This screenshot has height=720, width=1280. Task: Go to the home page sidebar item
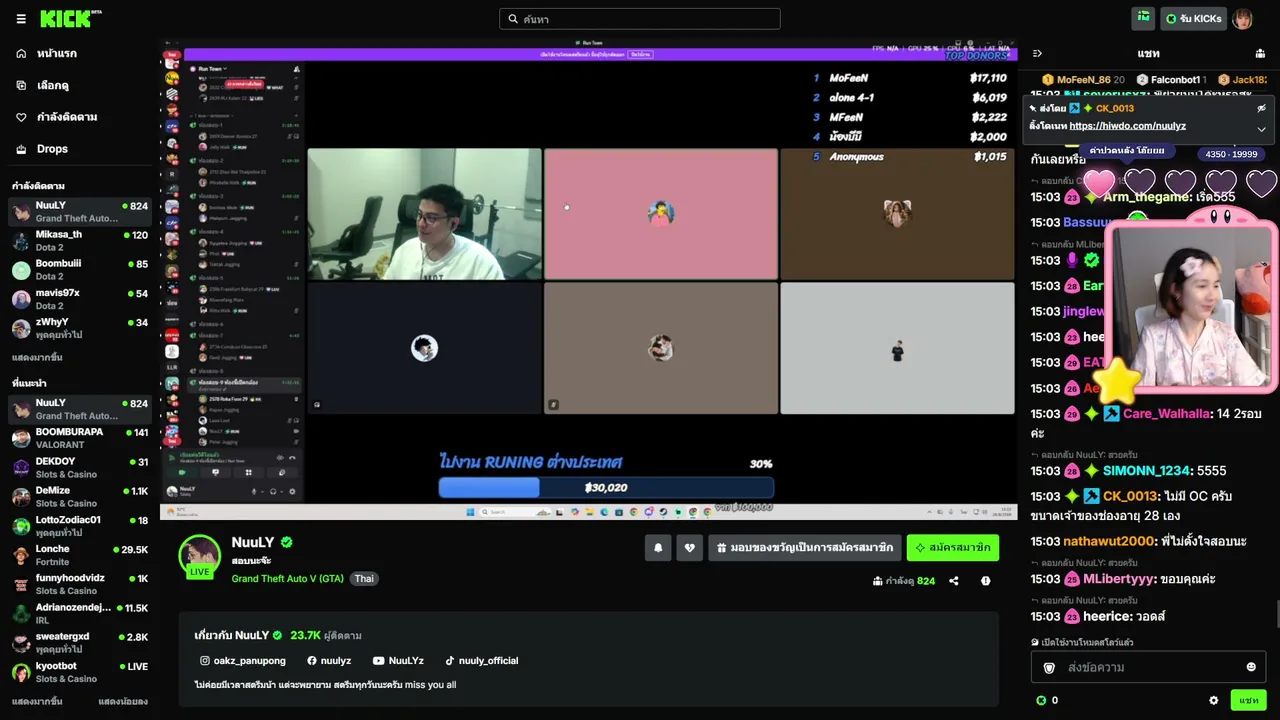[80, 54]
